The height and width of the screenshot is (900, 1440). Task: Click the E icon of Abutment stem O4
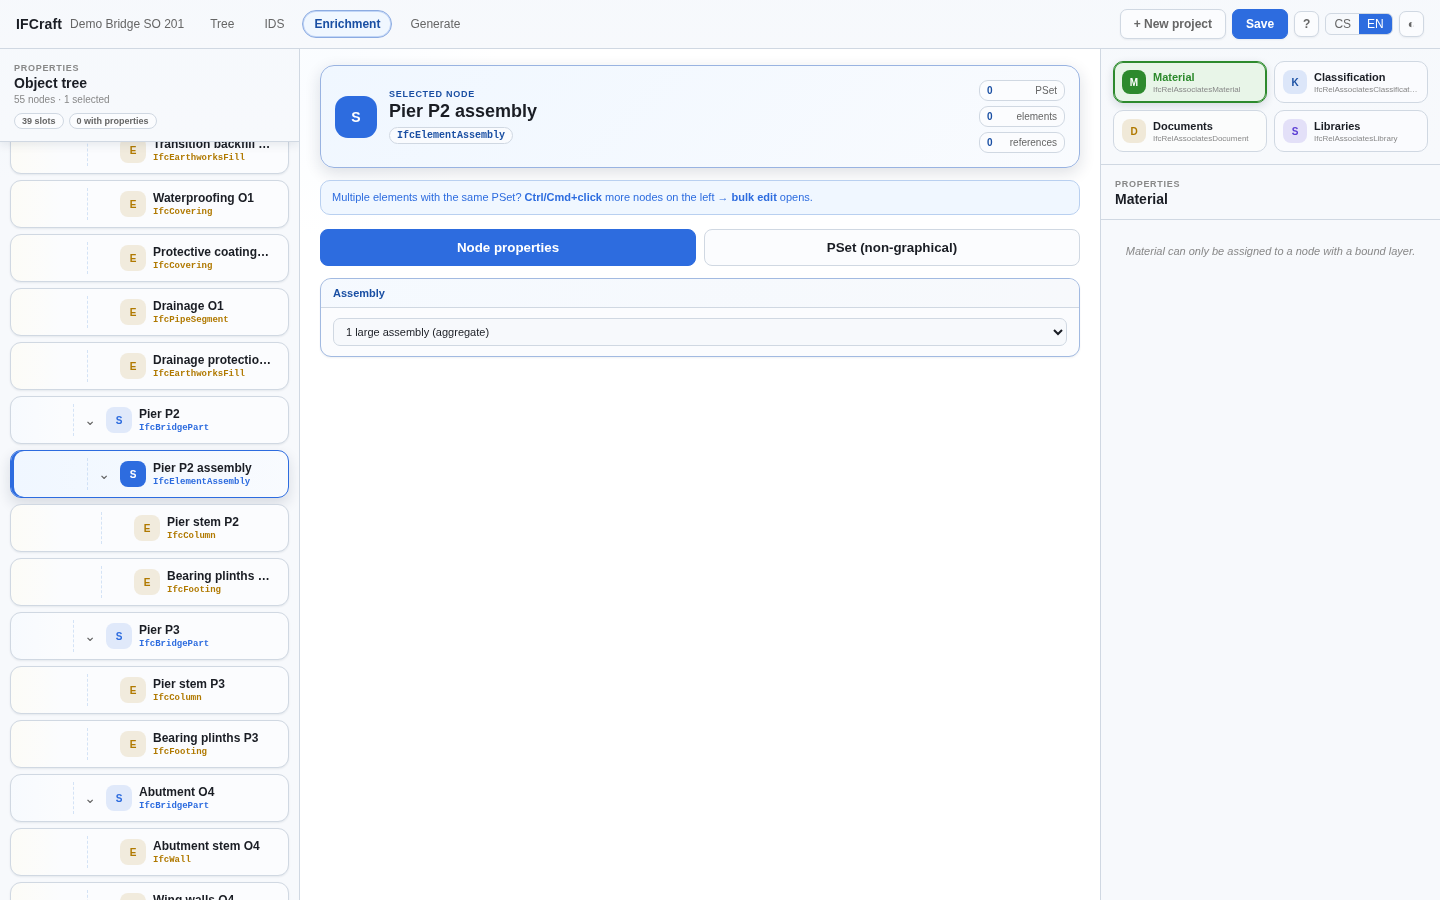[133, 852]
